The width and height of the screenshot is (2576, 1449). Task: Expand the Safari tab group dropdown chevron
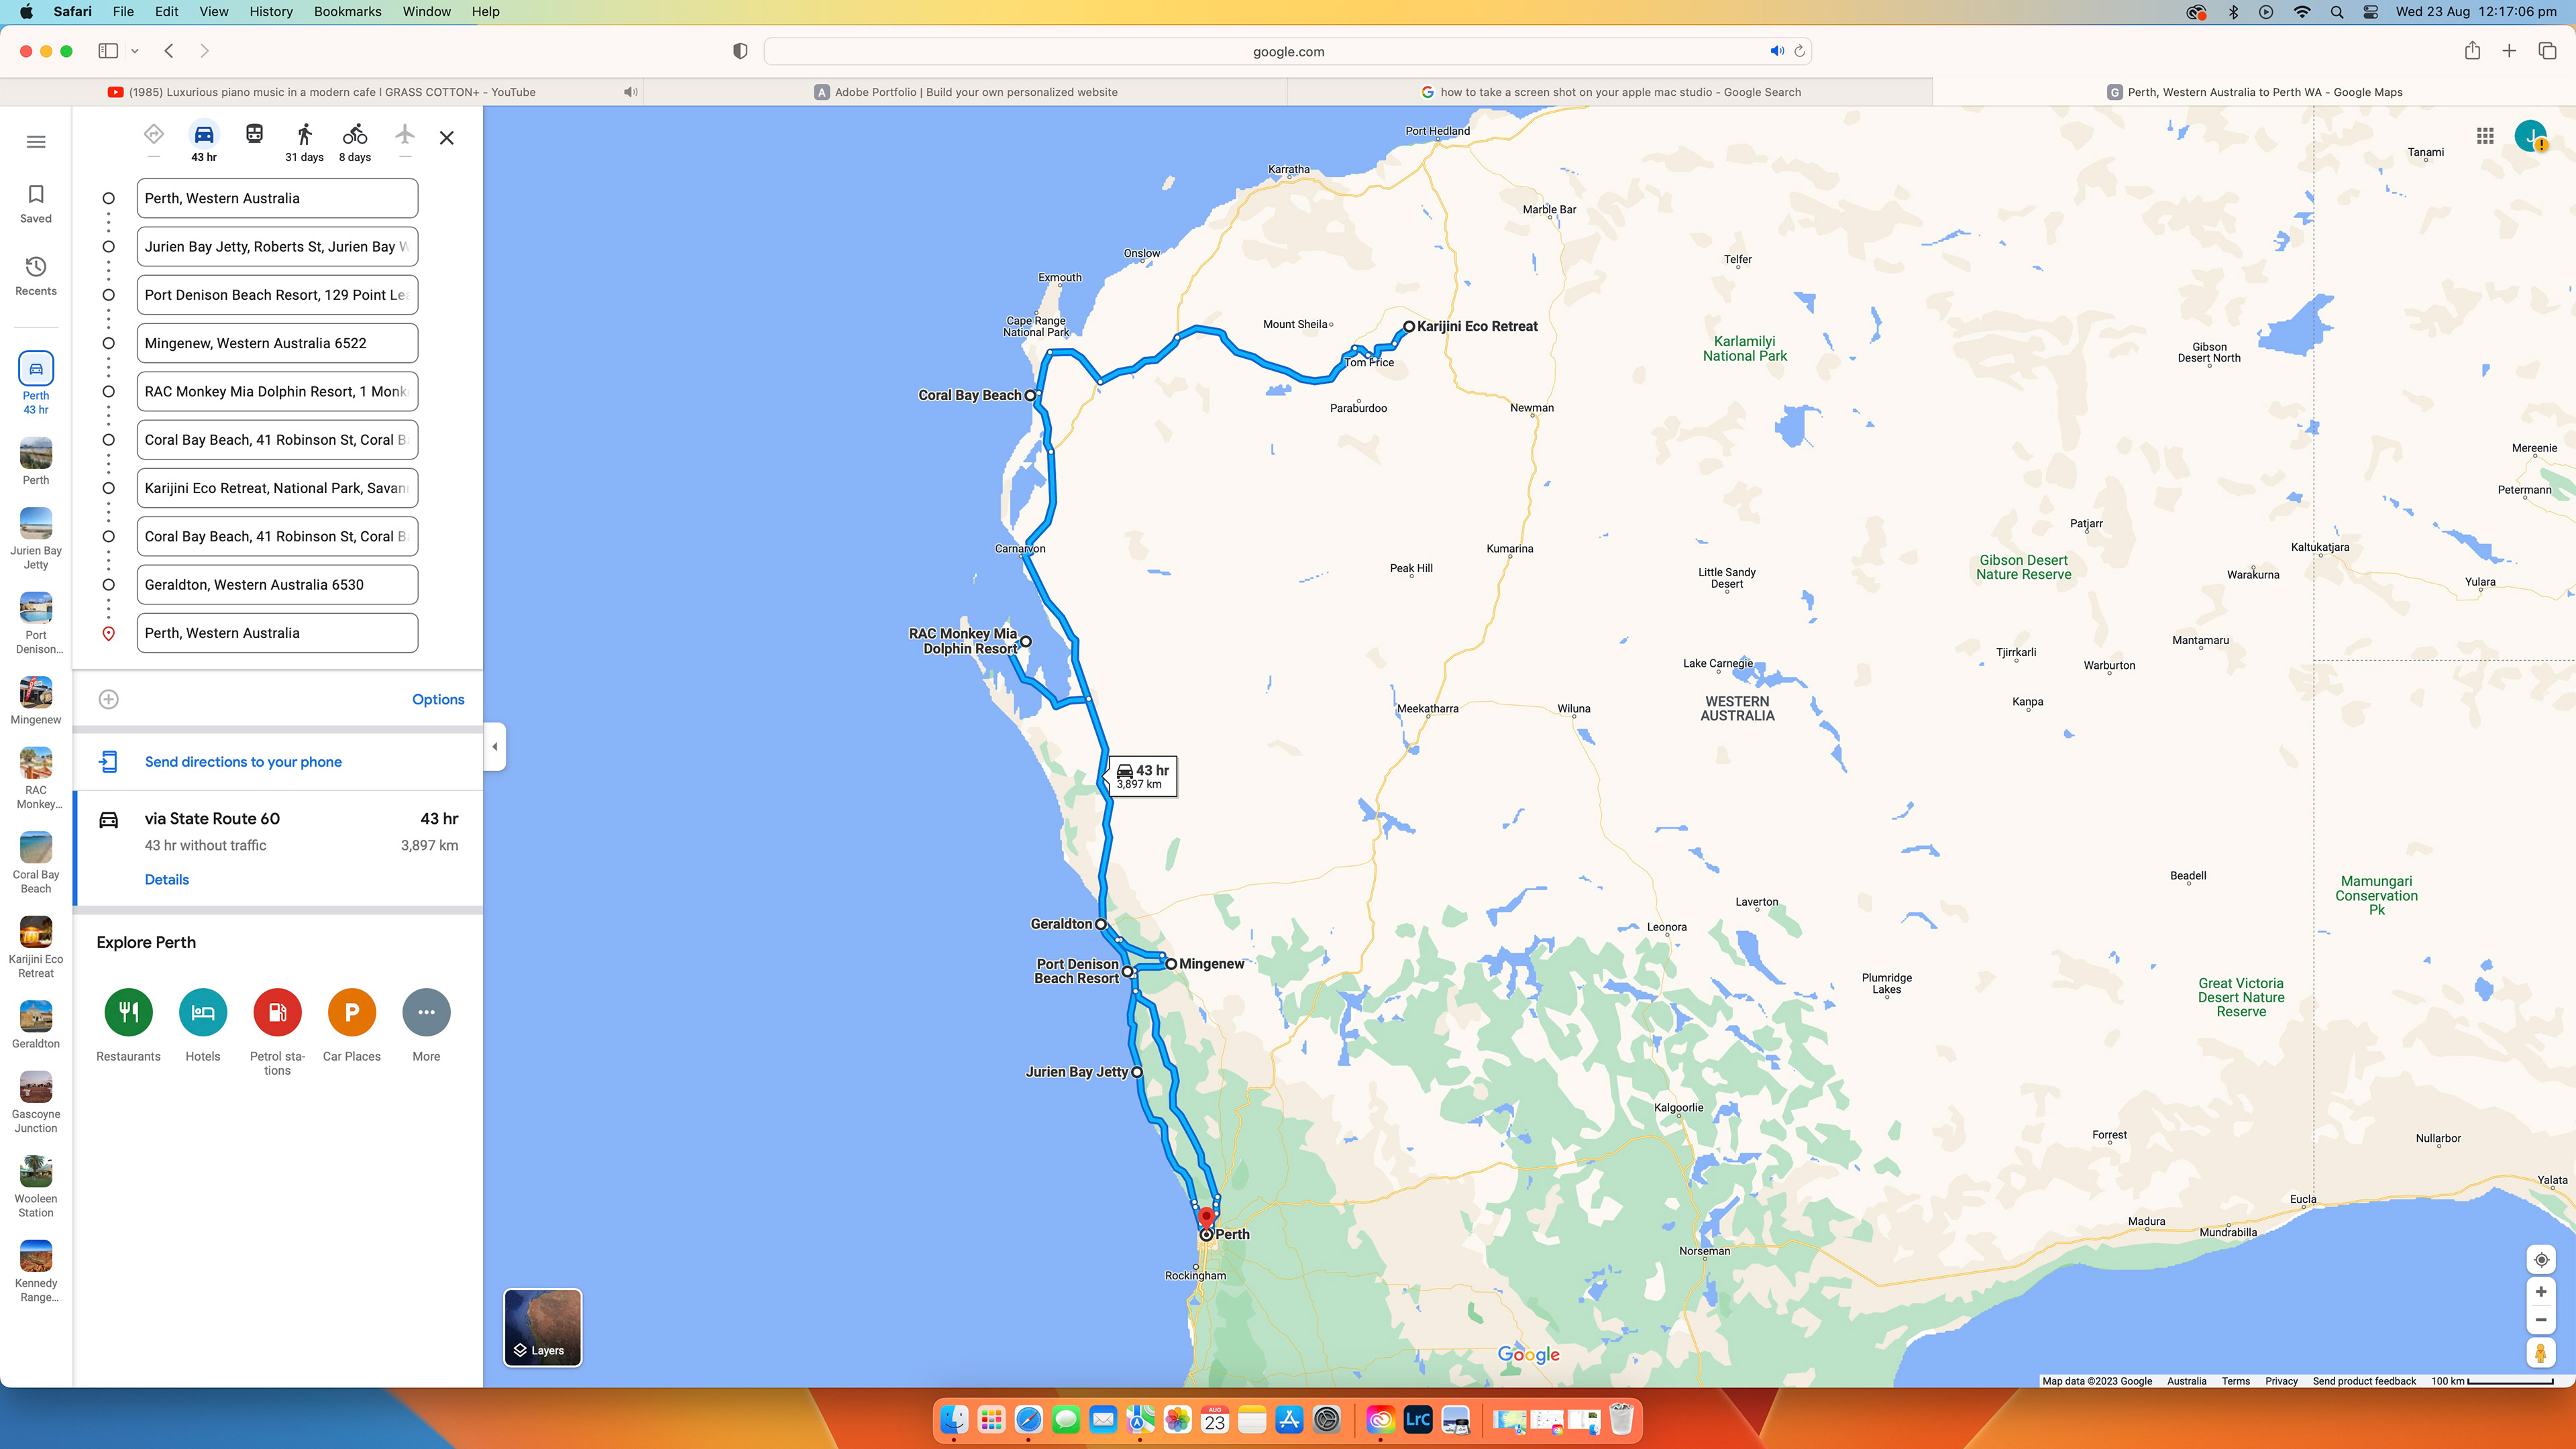click(134, 51)
